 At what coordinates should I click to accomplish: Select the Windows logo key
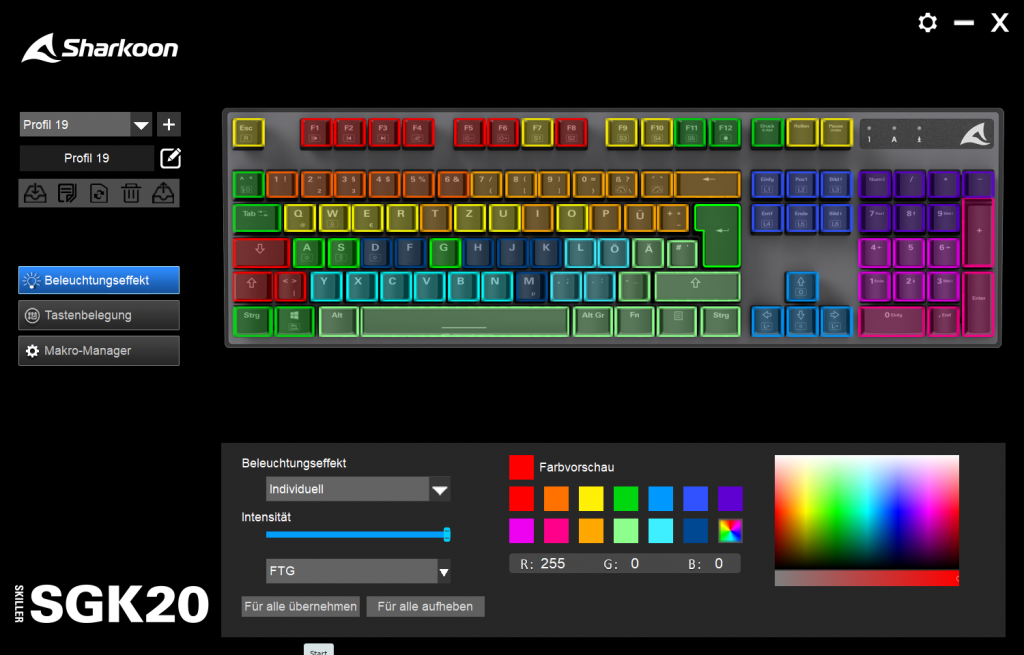tap(294, 321)
